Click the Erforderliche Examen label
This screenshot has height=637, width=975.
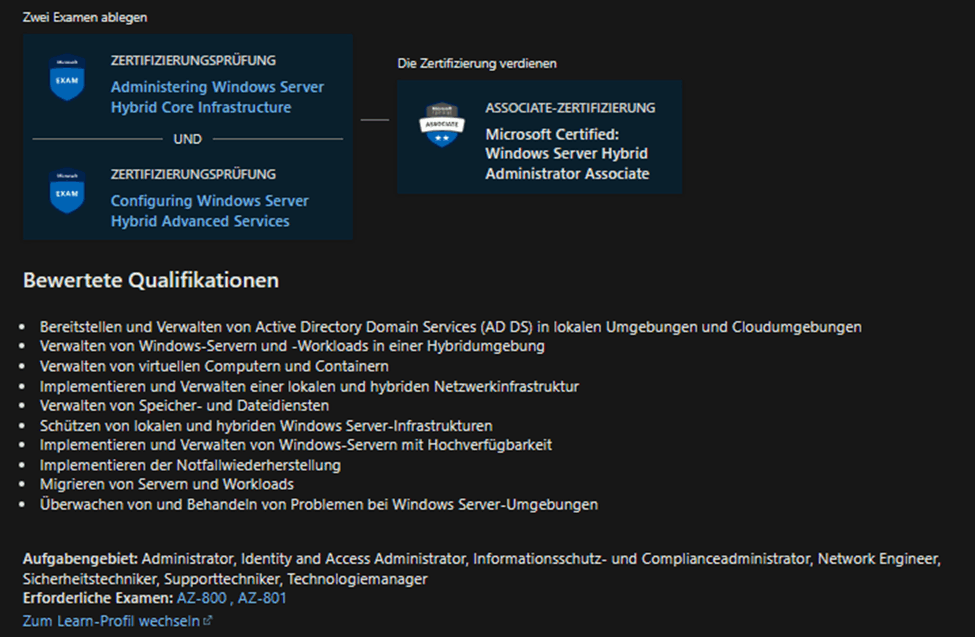click(x=98, y=598)
